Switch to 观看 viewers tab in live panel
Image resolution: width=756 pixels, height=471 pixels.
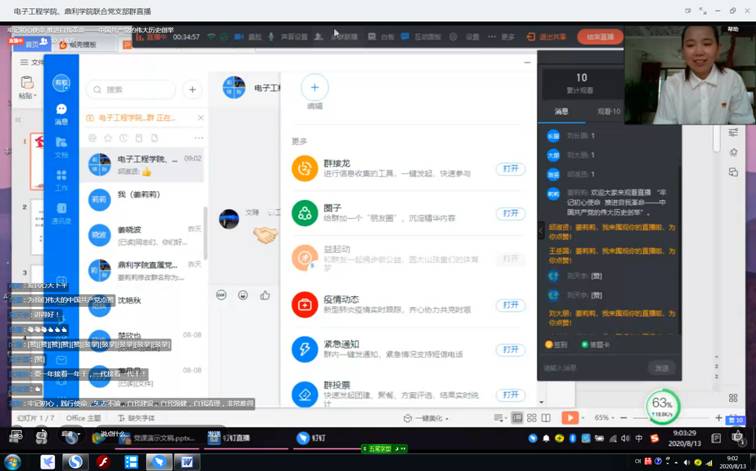[609, 111]
